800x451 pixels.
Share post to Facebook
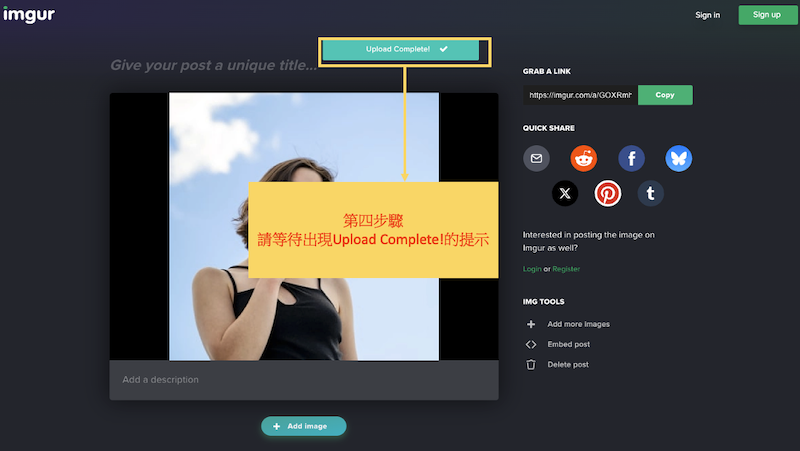(631, 158)
